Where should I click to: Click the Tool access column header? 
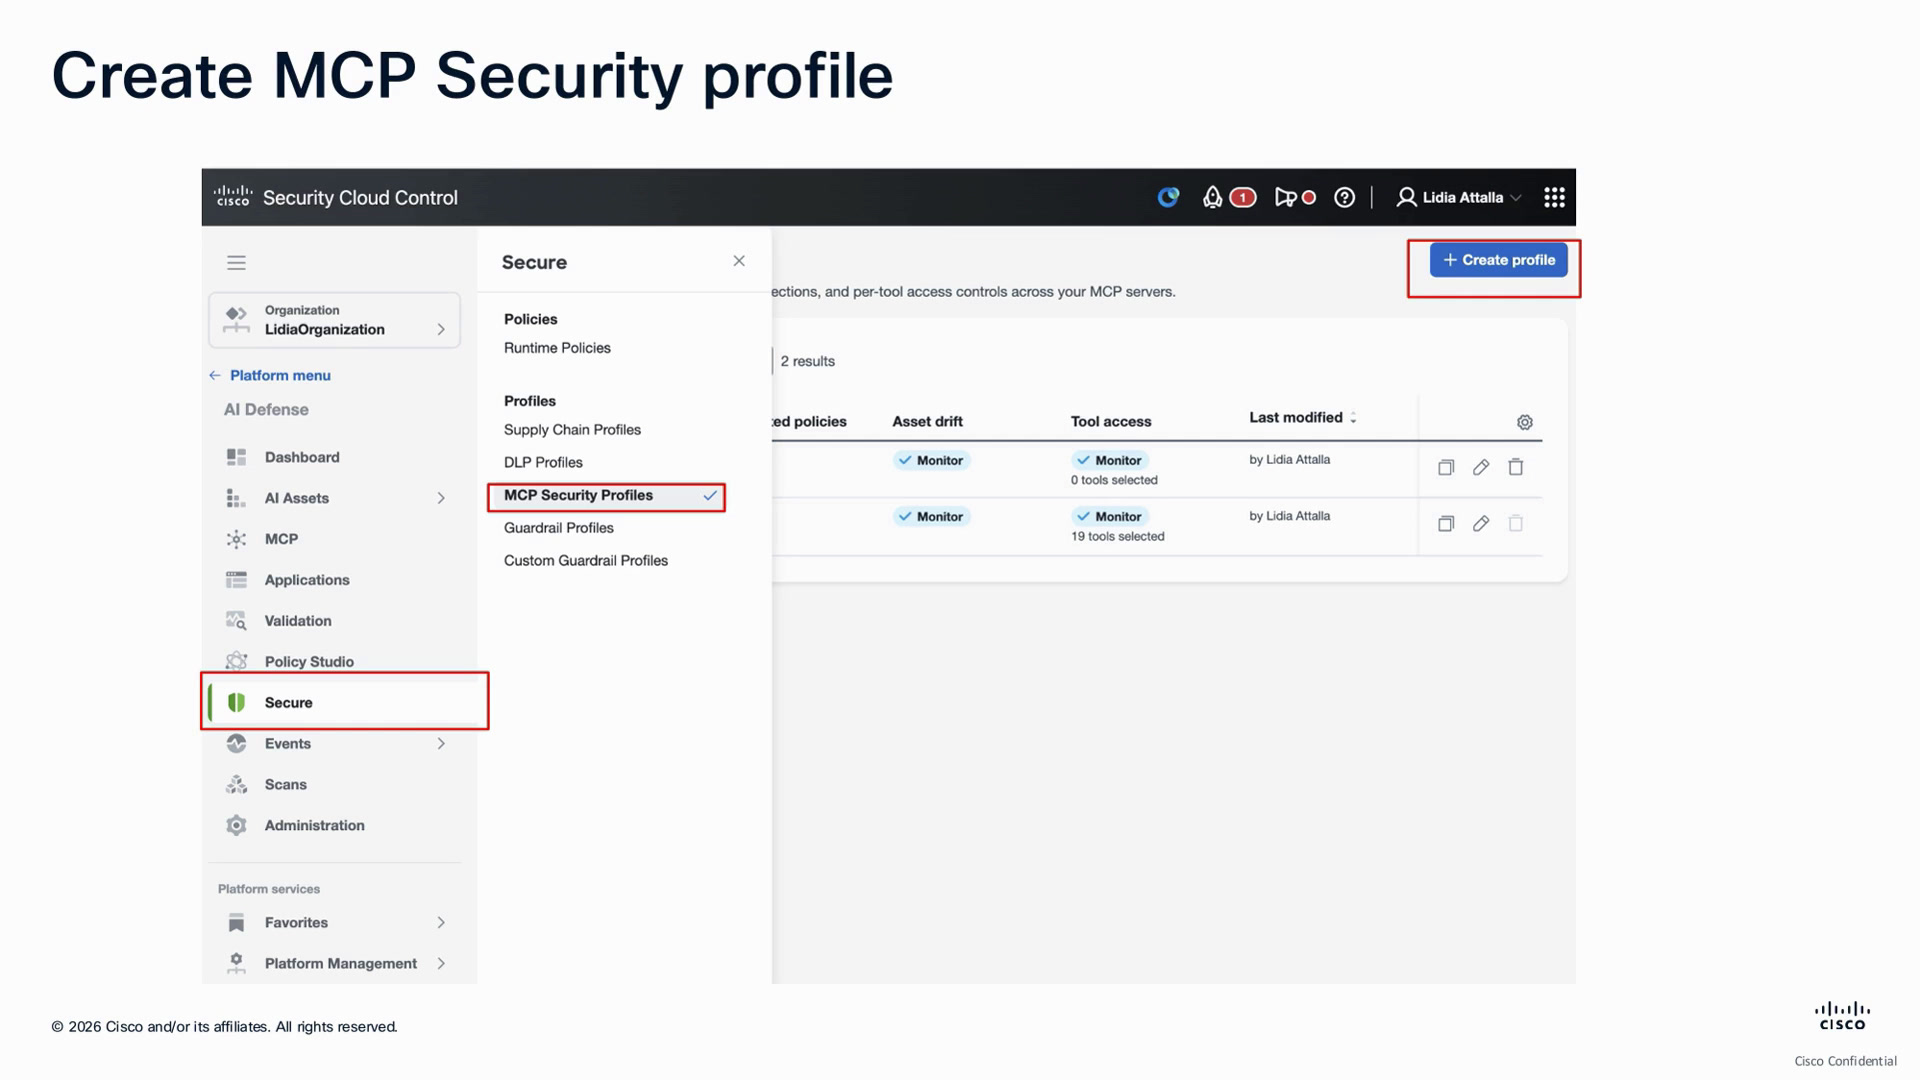pos(1111,422)
